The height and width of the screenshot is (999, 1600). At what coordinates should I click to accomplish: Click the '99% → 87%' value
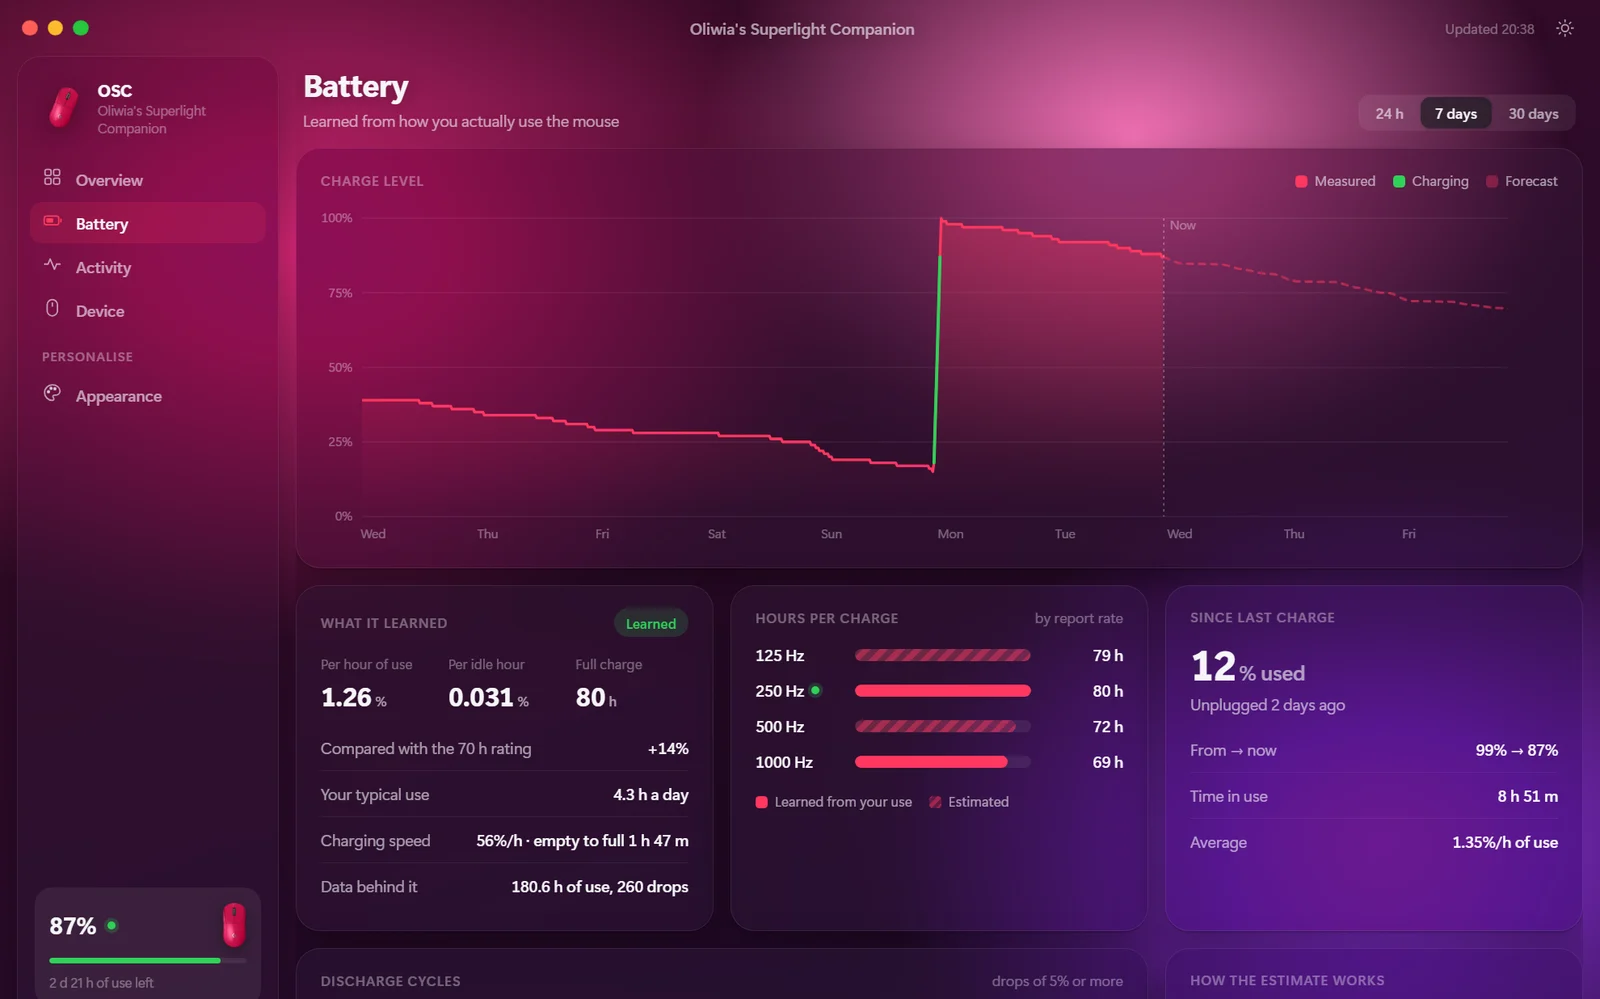click(x=1516, y=750)
